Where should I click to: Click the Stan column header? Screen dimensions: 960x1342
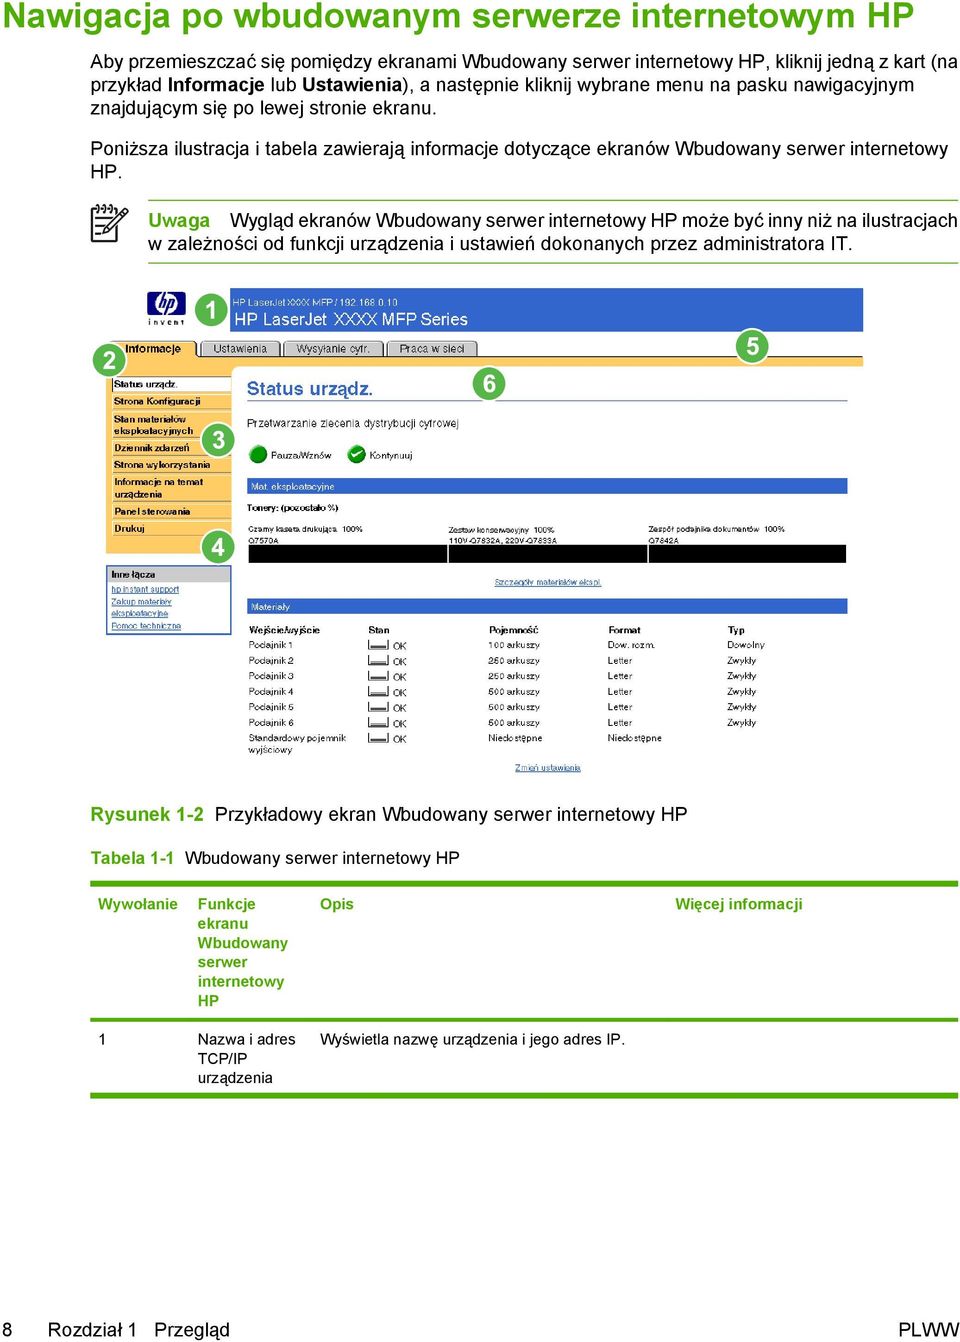click(378, 630)
